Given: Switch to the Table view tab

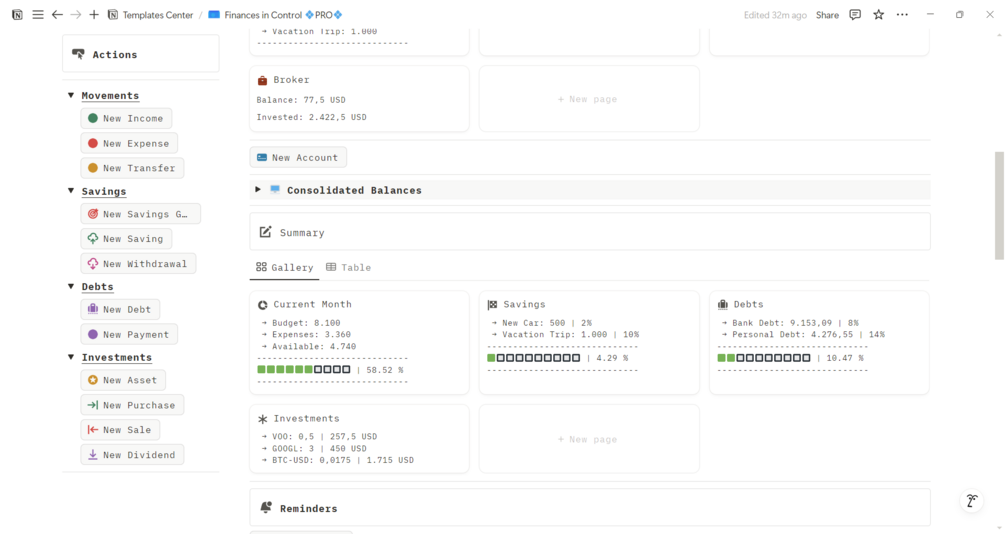Looking at the screenshot, I should [x=349, y=267].
